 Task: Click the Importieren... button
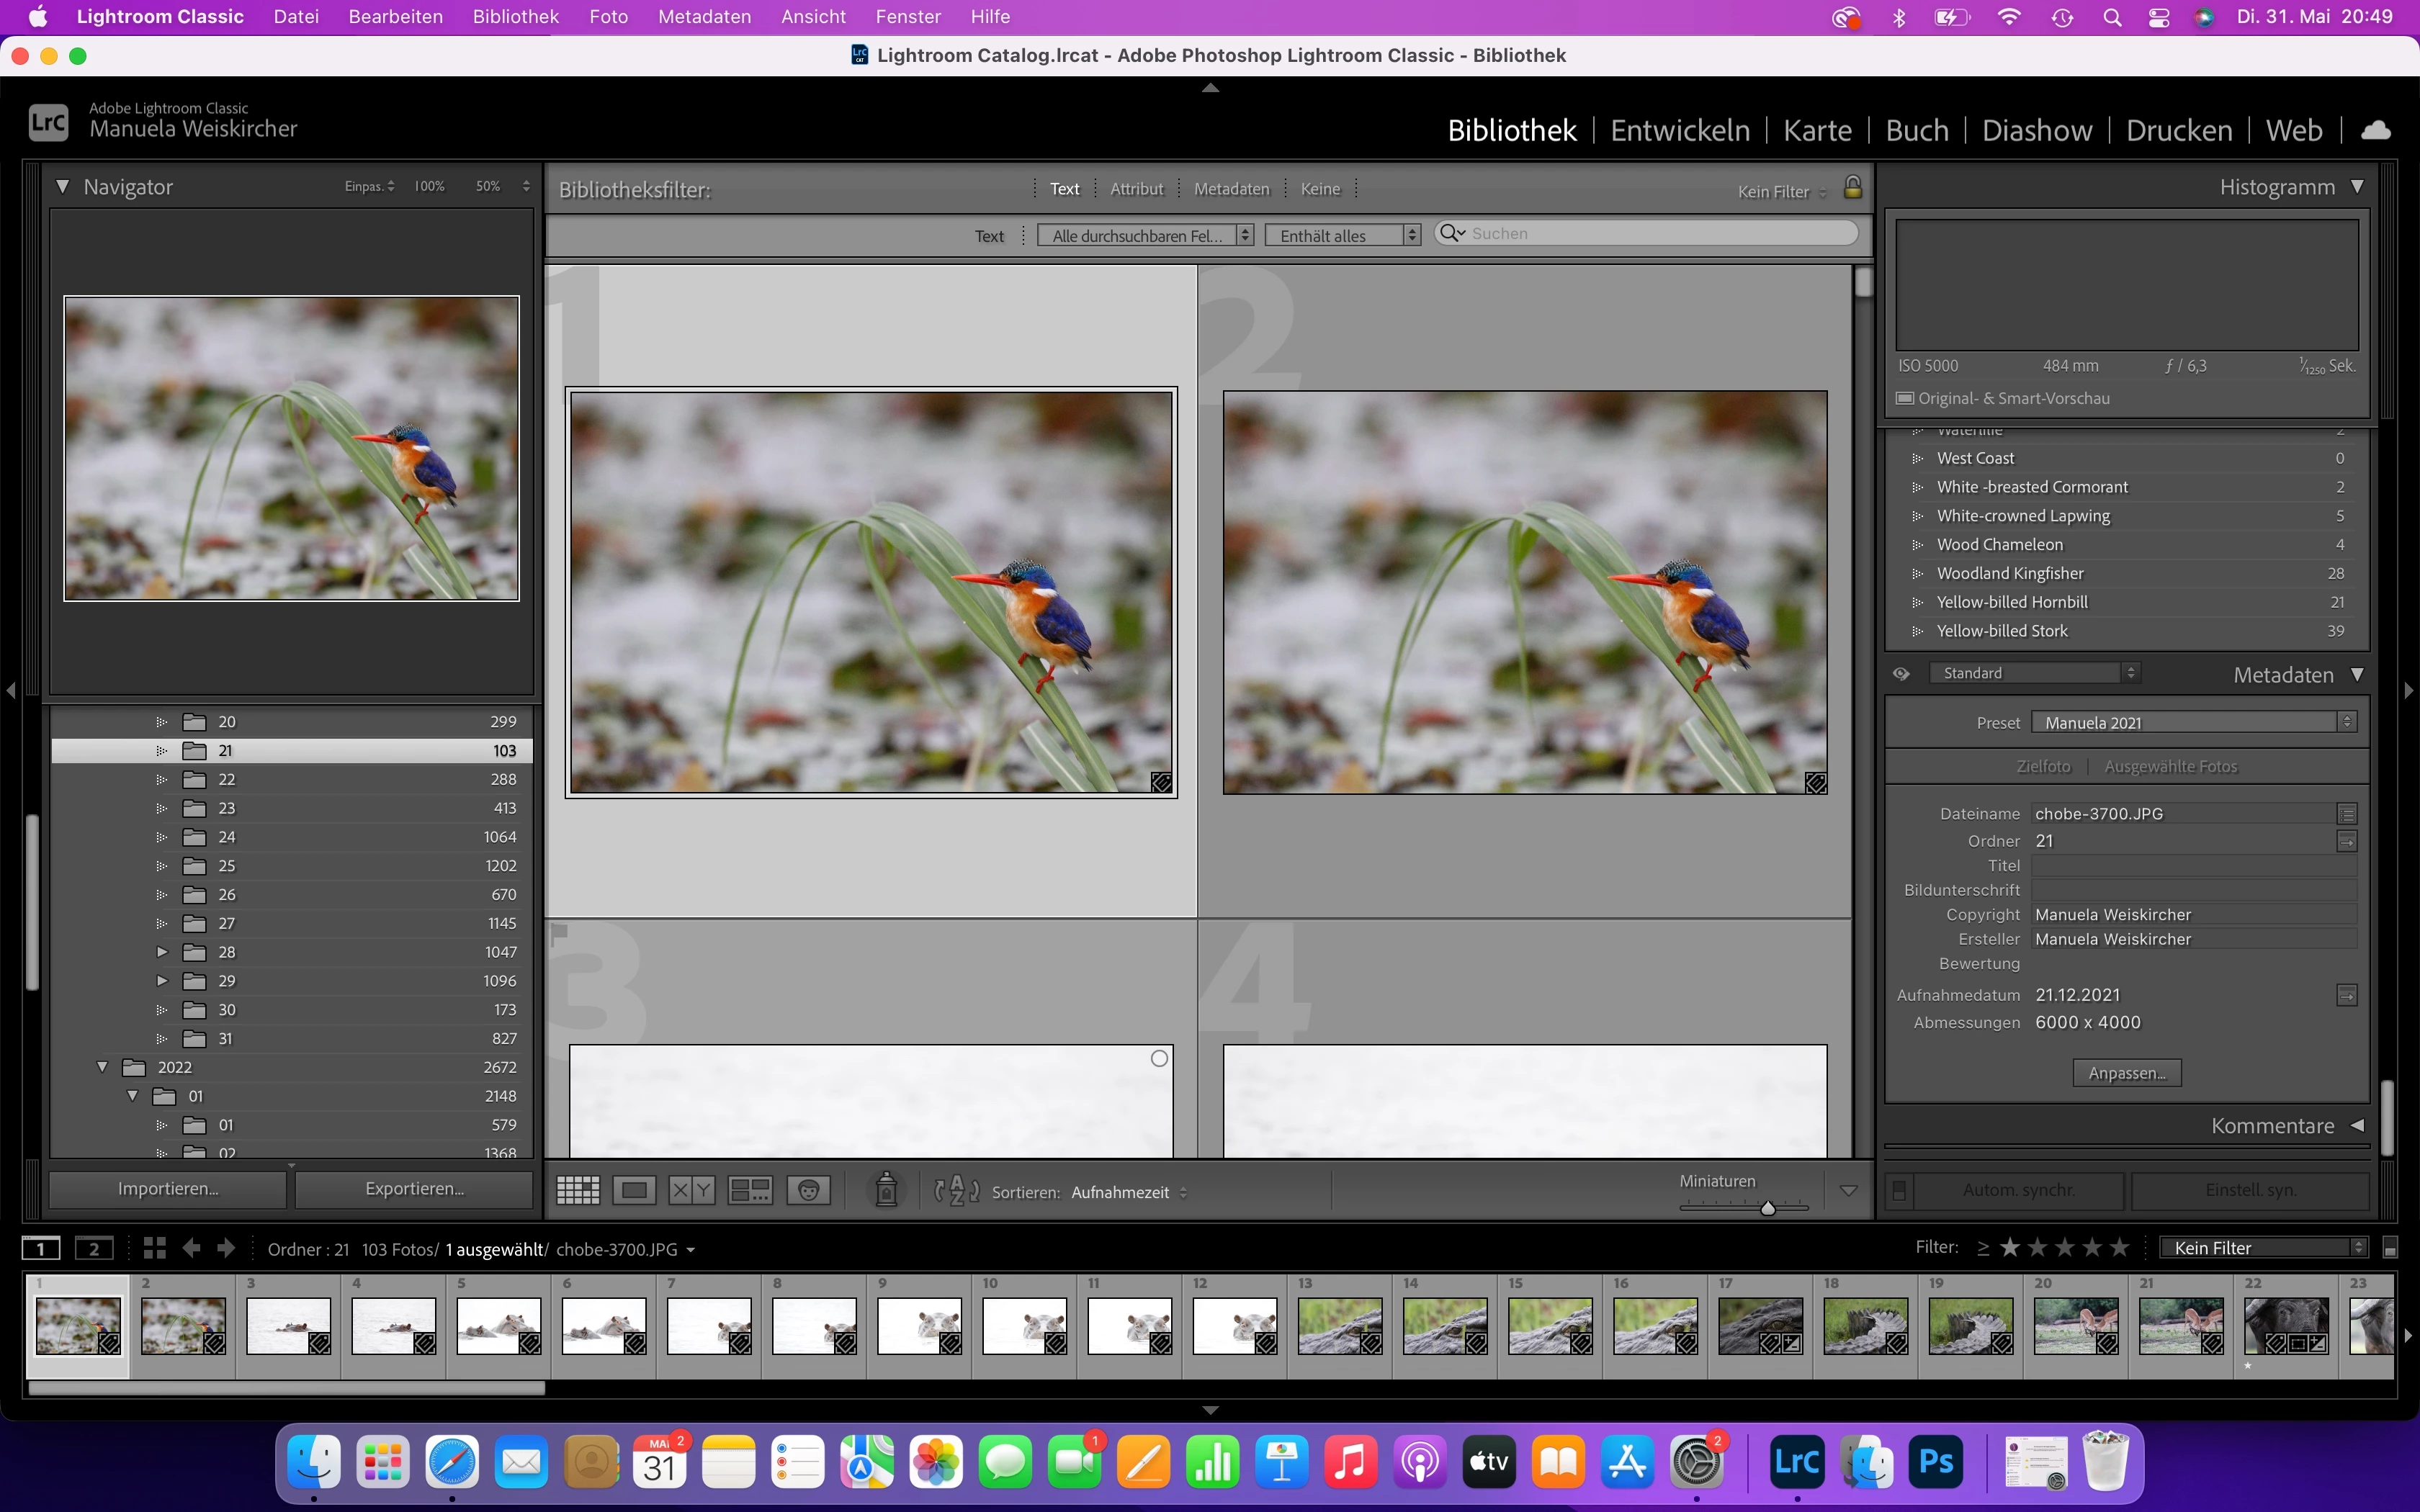[168, 1189]
